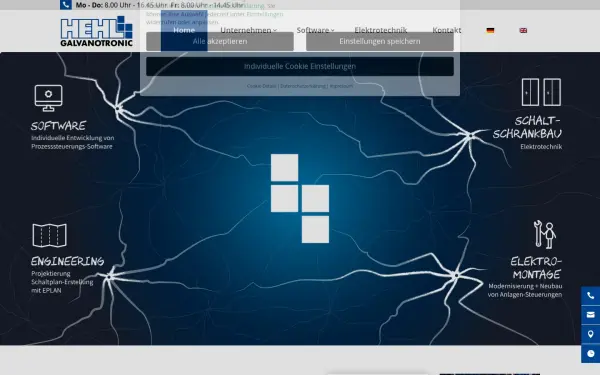
Task: Open the Impressum link in cookie banner
Action: 341,86
